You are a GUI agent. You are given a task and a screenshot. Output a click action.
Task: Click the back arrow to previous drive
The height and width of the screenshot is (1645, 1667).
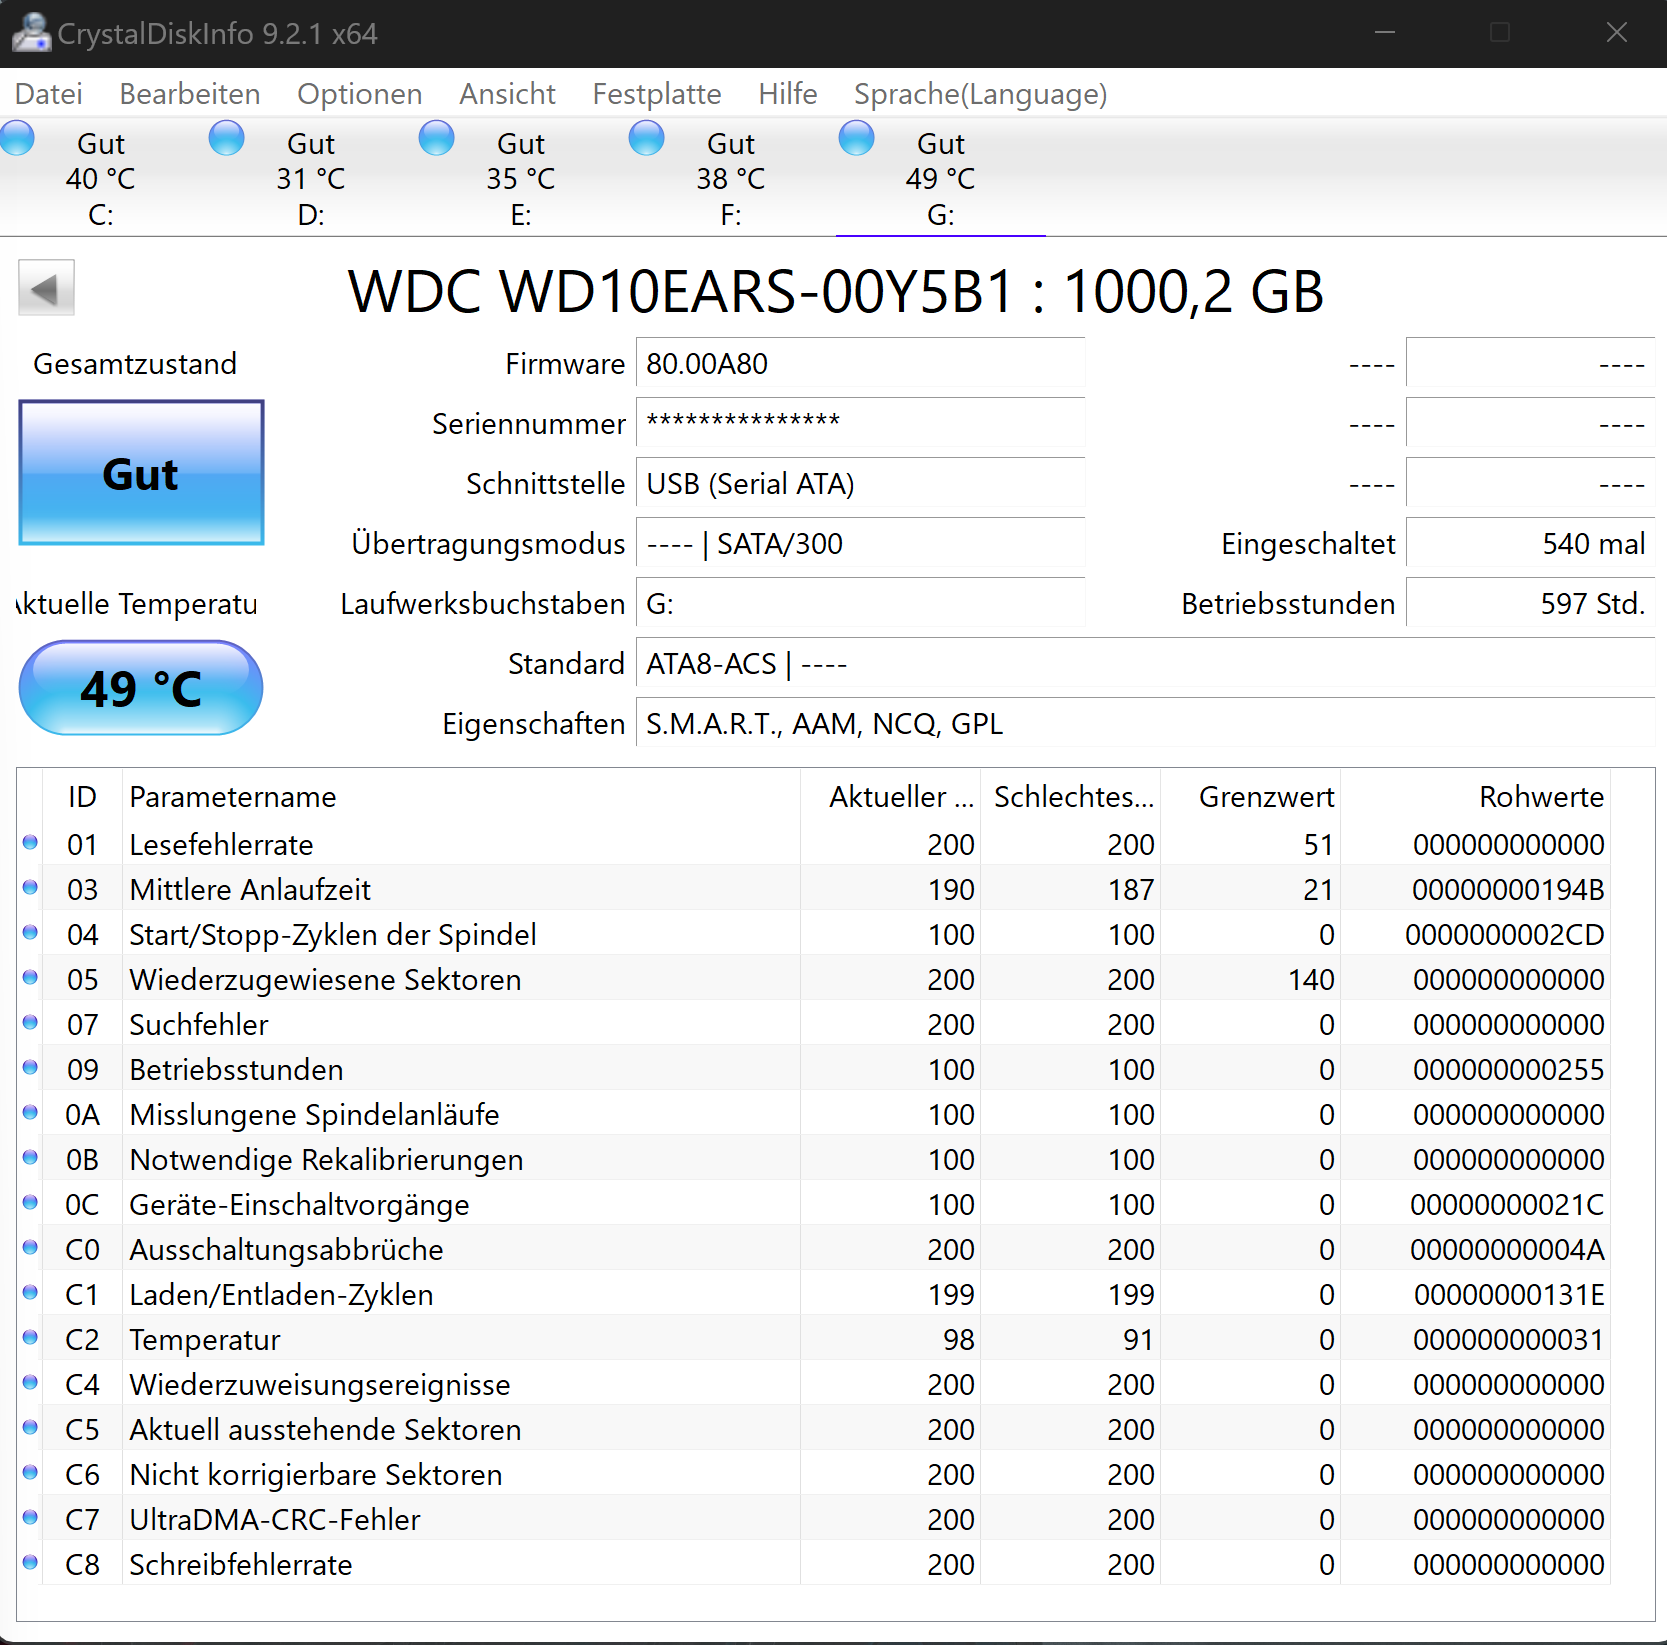46,288
